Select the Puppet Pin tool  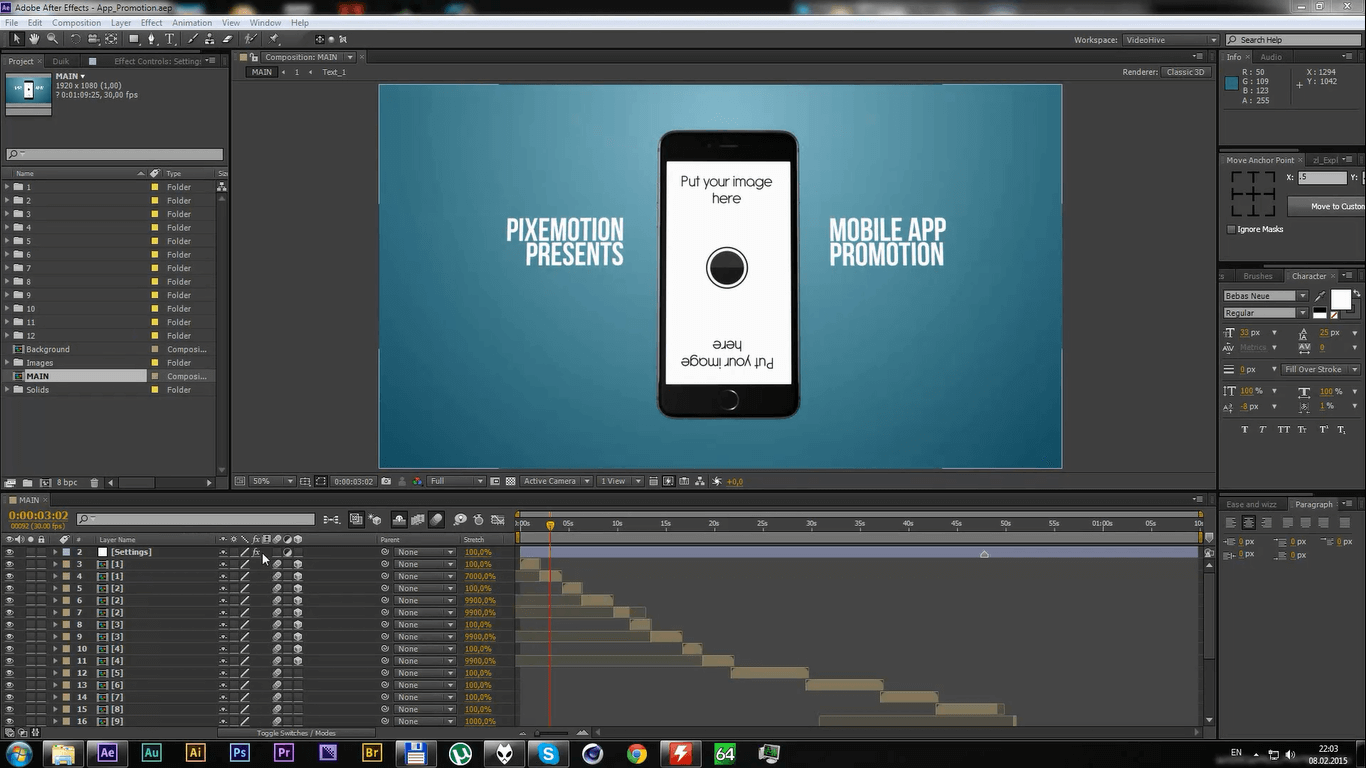(x=273, y=39)
